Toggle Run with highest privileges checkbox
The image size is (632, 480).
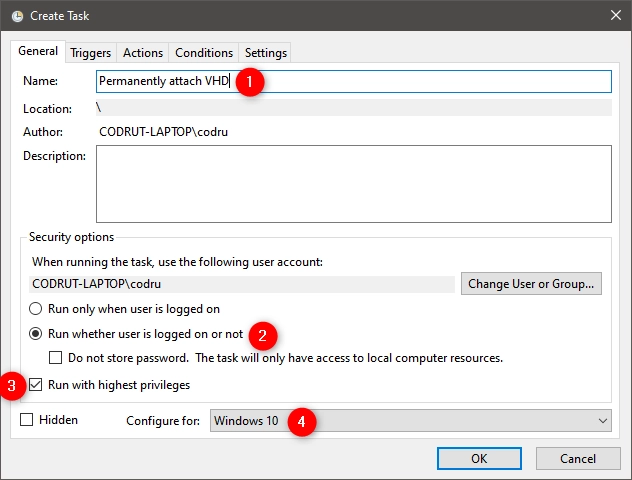point(35,385)
